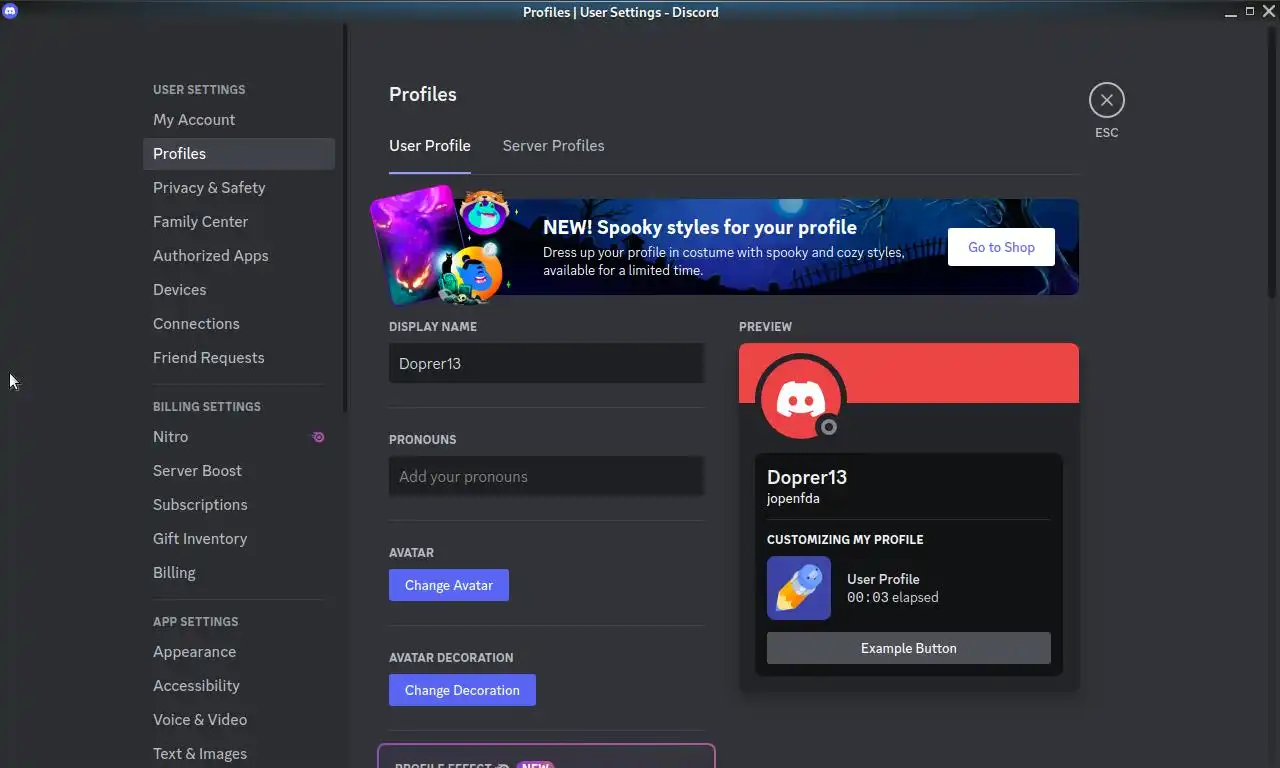Switch to the User Profile tab
Viewport: 1280px width, 768px height.
click(429, 146)
